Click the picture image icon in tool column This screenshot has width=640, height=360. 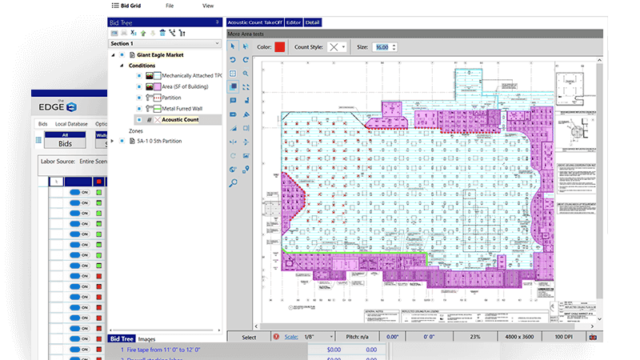[x=246, y=156]
